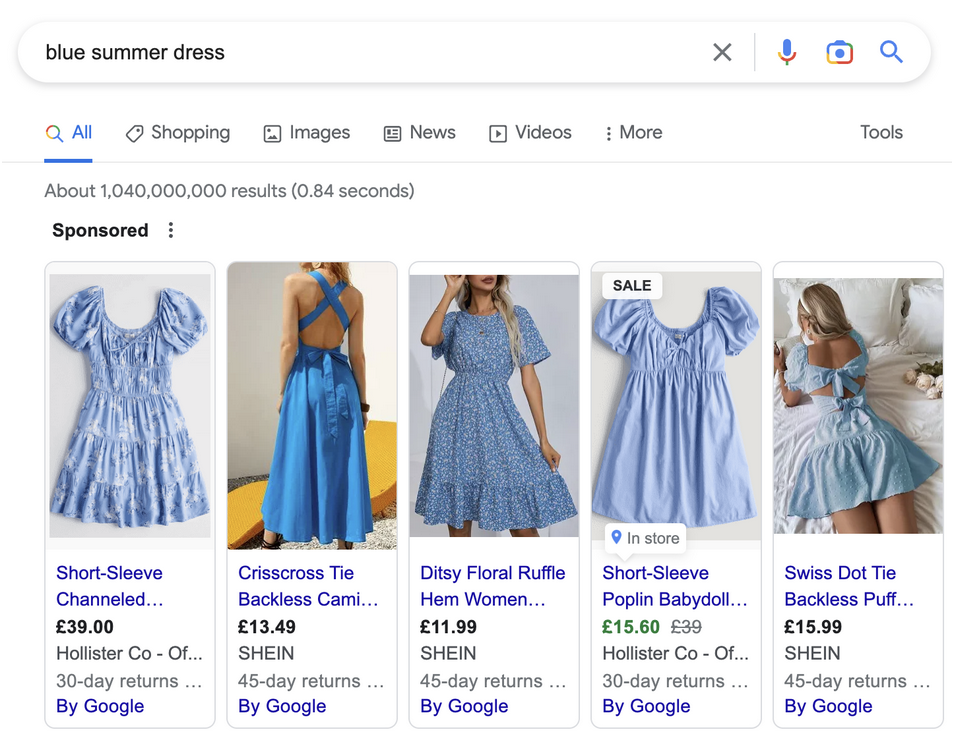Click By Google under the £15.60 Hollister dress
The width and height of the screenshot is (958, 746).
[646, 706]
